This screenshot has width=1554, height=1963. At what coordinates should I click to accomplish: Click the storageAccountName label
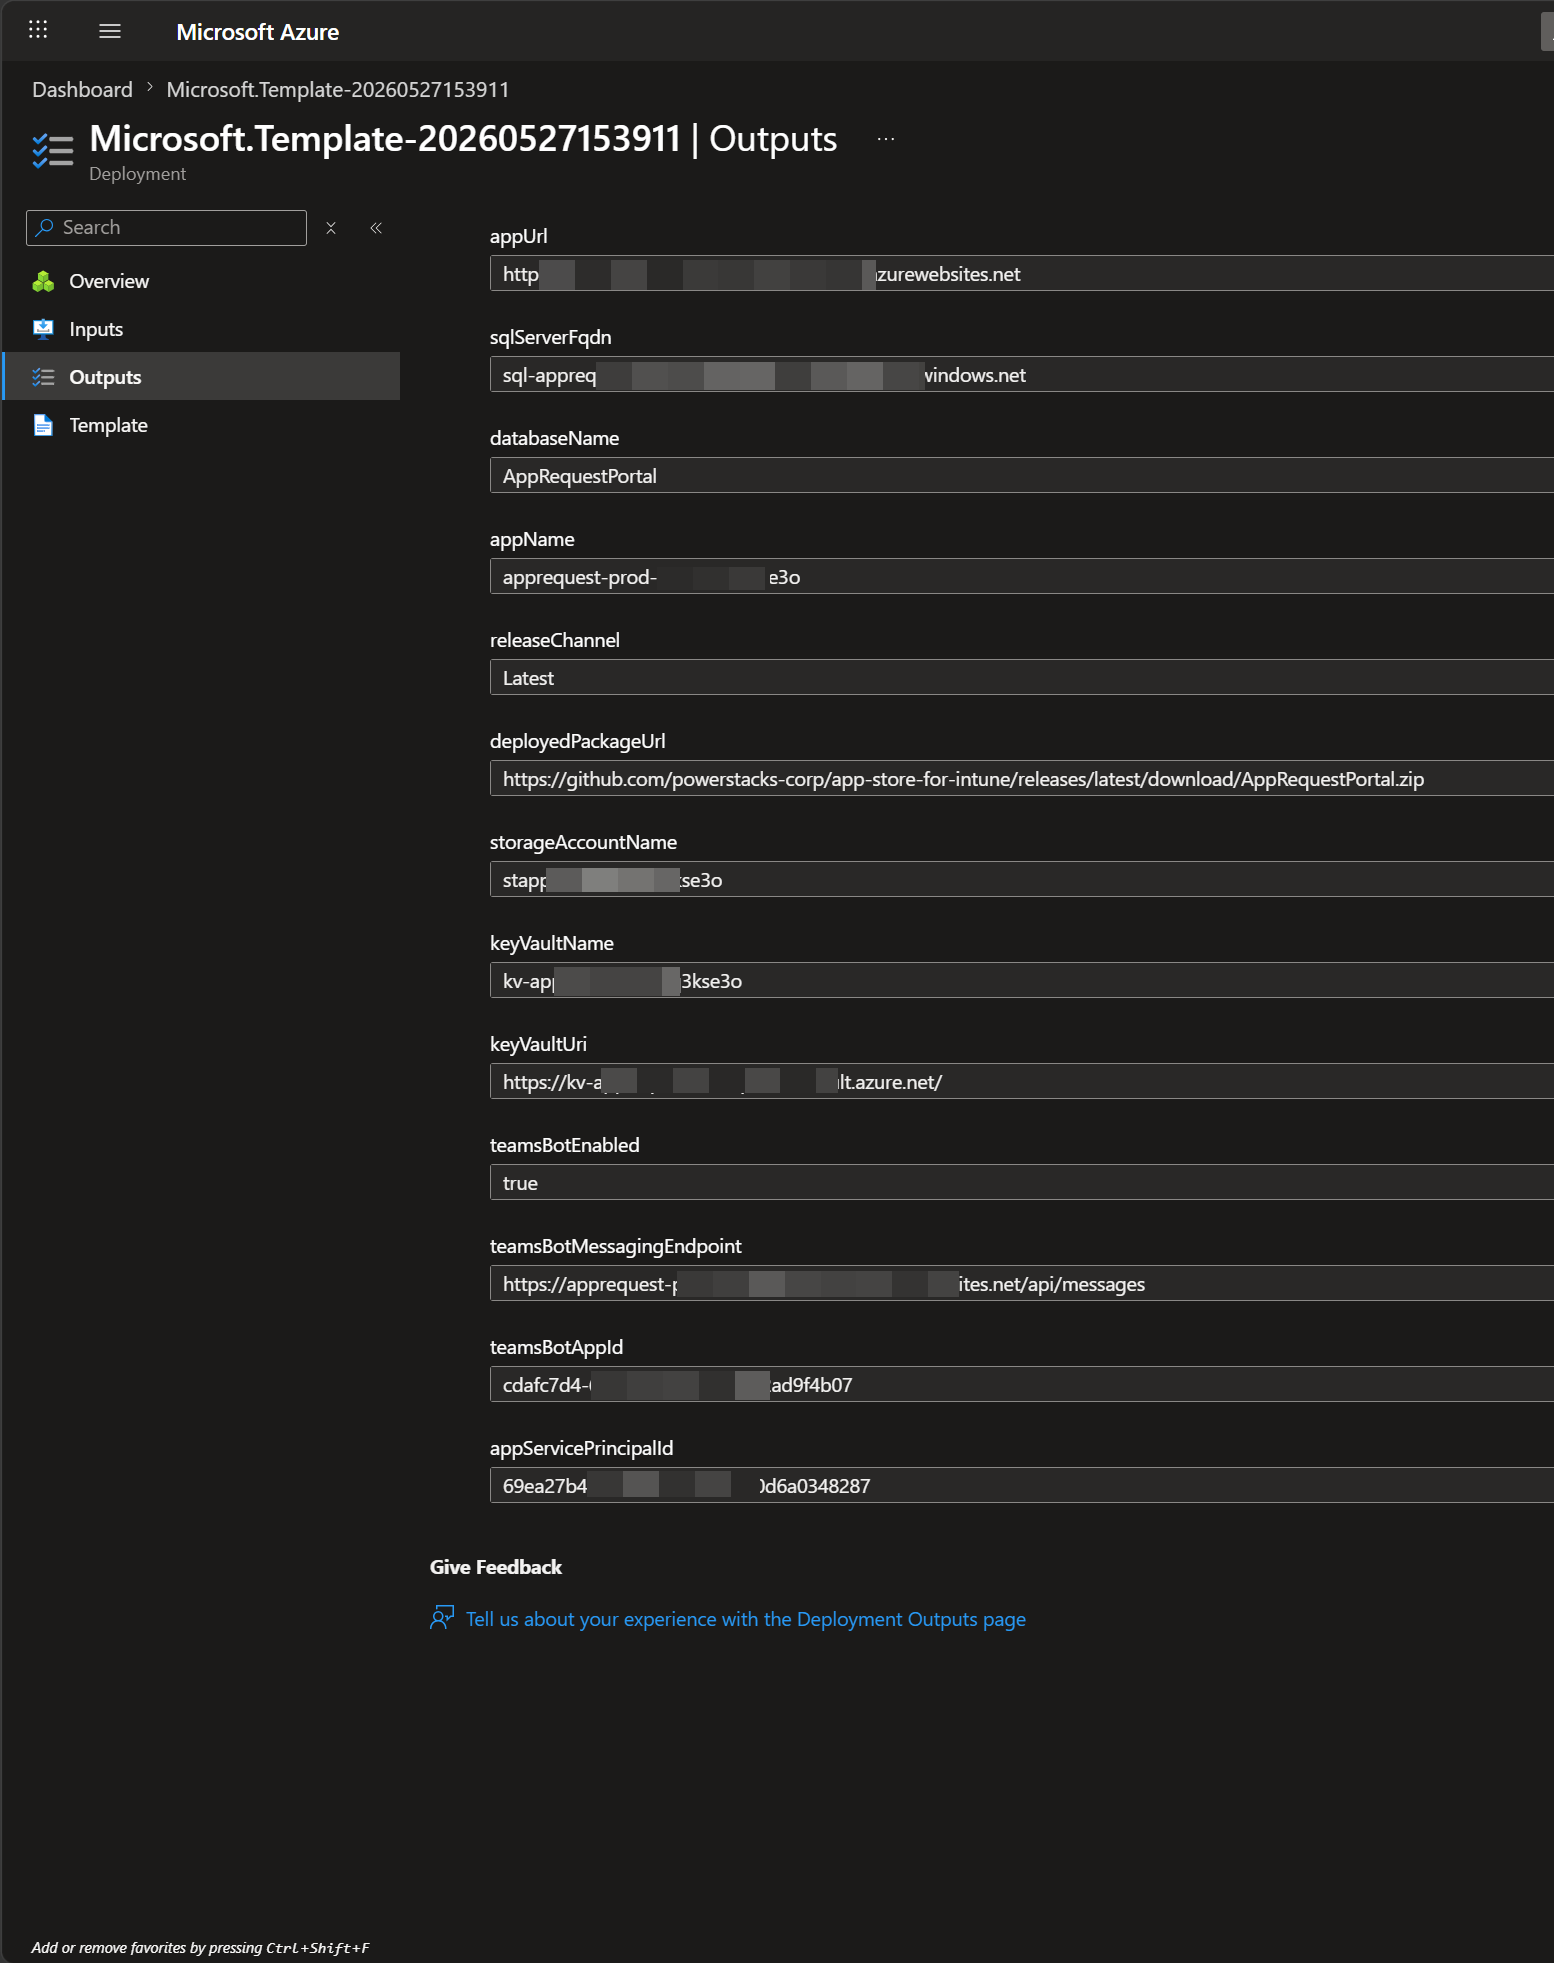[583, 842]
